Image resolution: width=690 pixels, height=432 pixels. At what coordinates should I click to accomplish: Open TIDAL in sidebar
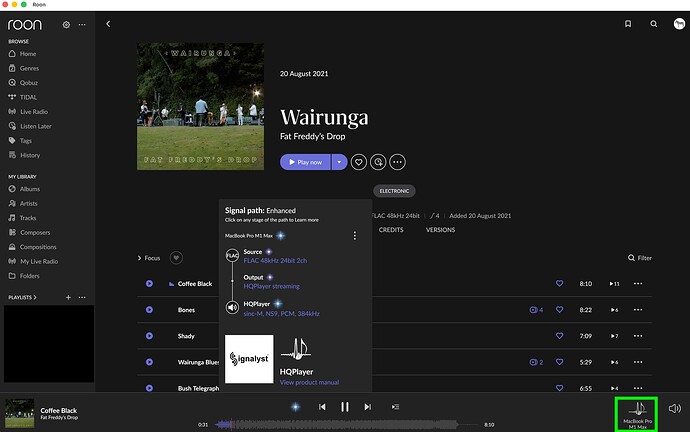coord(22,97)
